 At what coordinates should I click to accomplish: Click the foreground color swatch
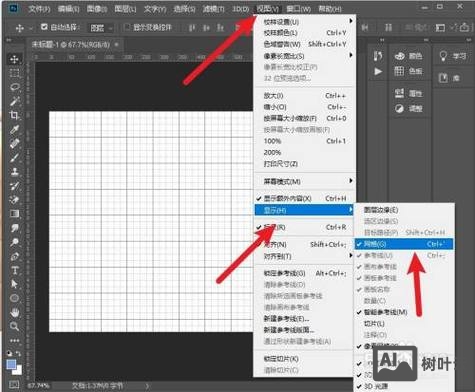12,365
